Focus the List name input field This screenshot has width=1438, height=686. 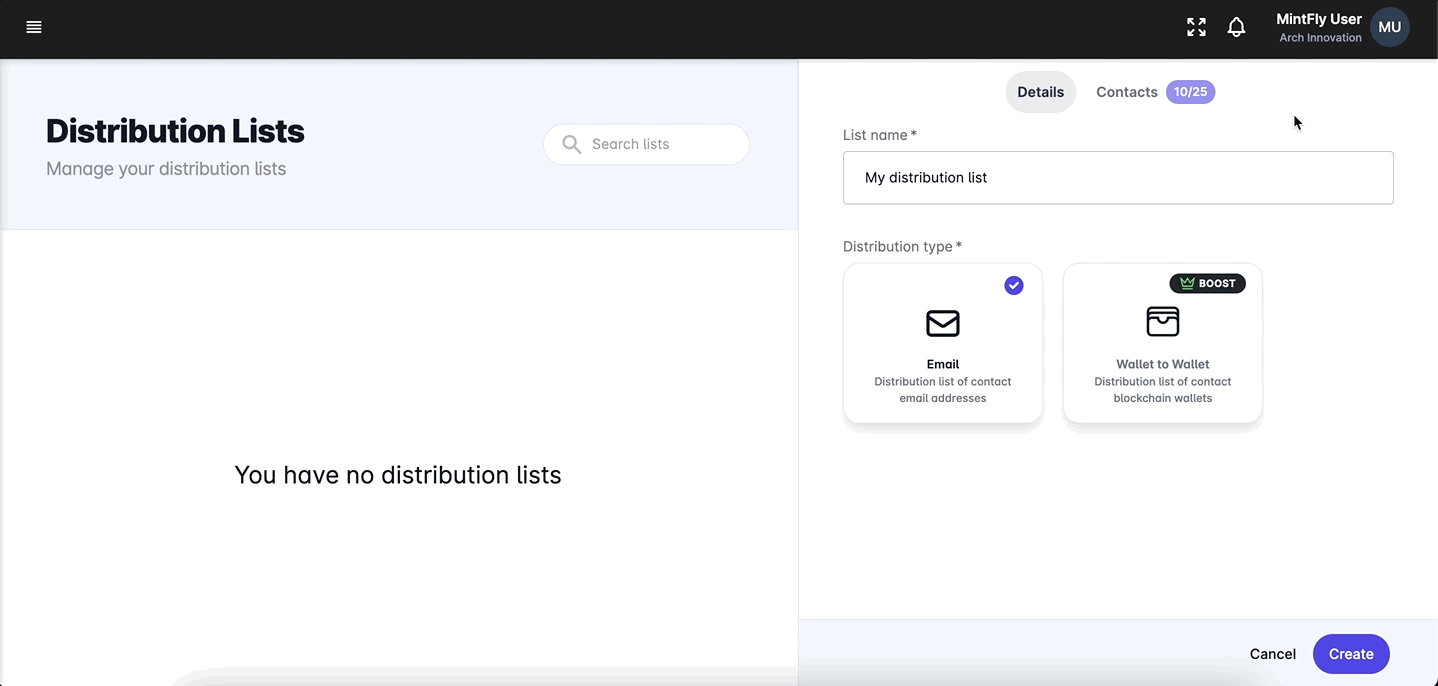coord(1117,178)
